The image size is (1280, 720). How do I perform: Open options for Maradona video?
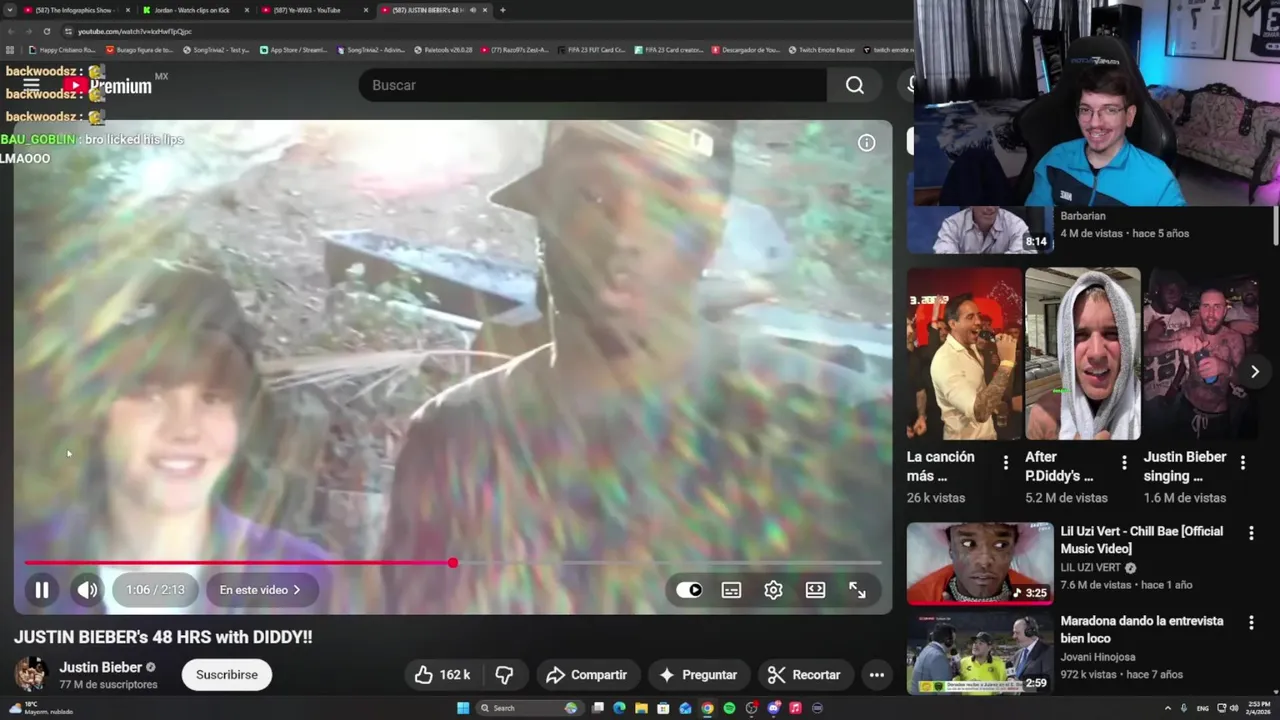pos(1251,623)
